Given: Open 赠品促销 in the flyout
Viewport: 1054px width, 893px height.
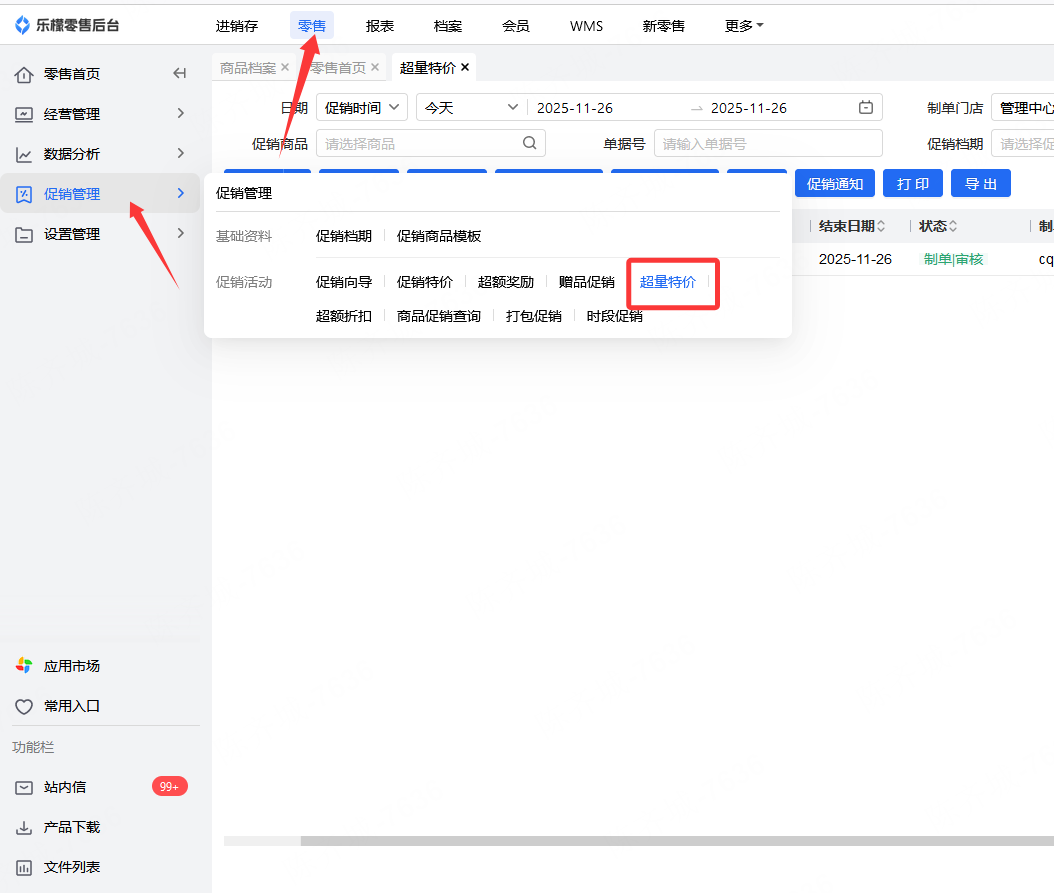Looking at the screenshot, I should click(x=587, y=282).
